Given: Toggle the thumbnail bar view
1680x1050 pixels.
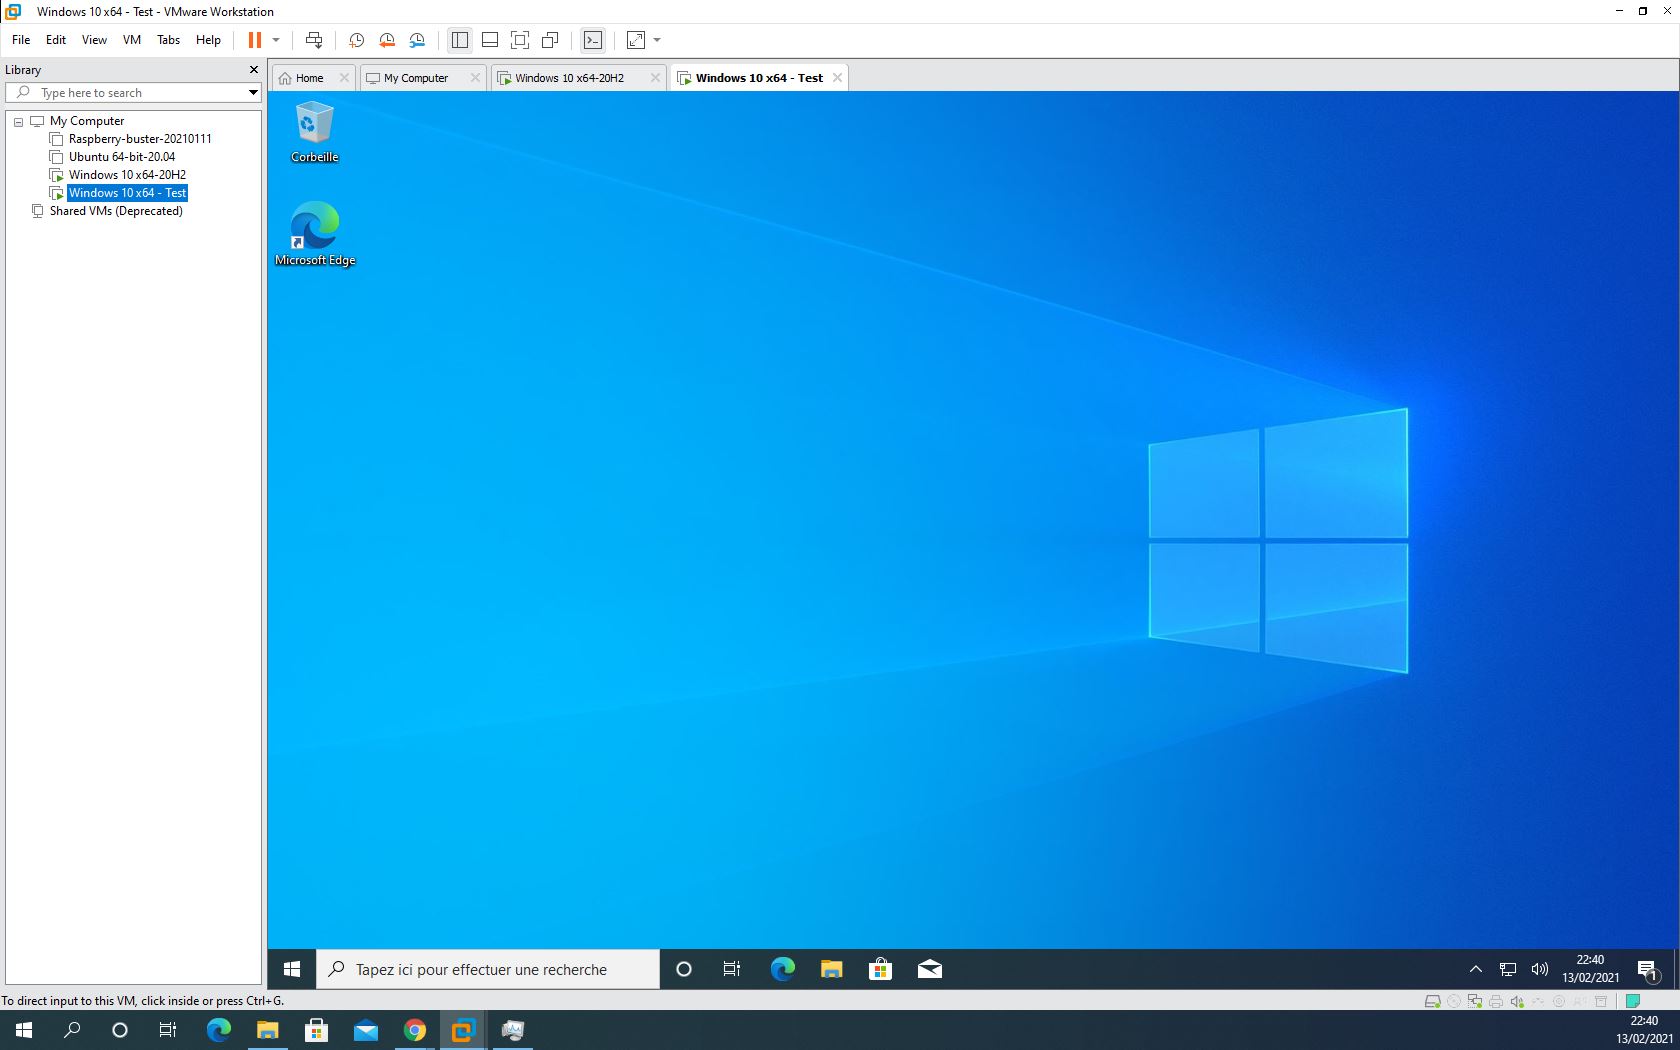Looking at the screenshot, I should coord(490,40).
